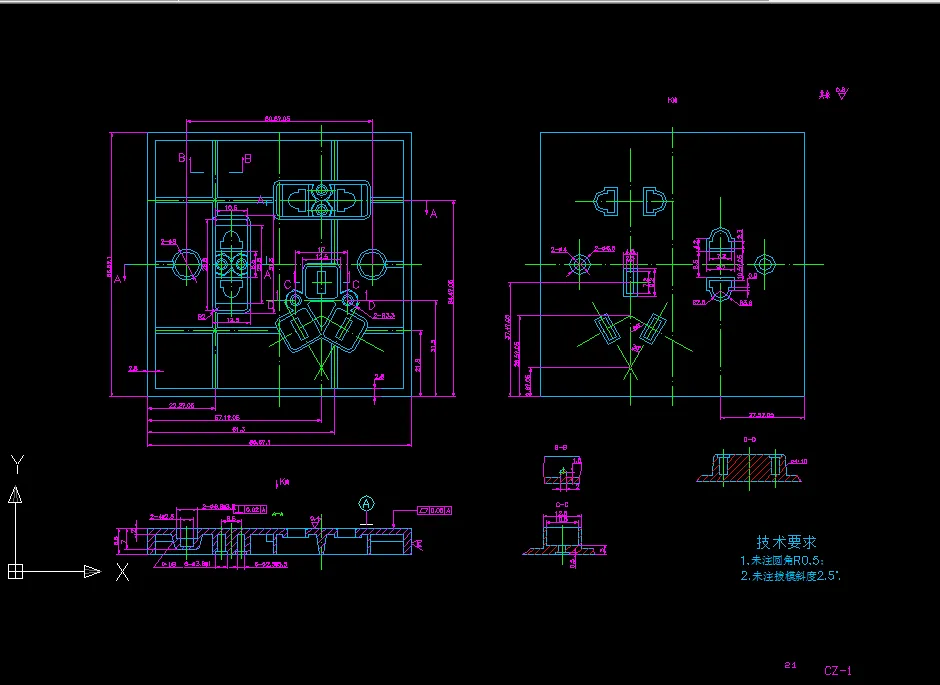Select the 27.57.05 dimension in right view

(761, 415)
